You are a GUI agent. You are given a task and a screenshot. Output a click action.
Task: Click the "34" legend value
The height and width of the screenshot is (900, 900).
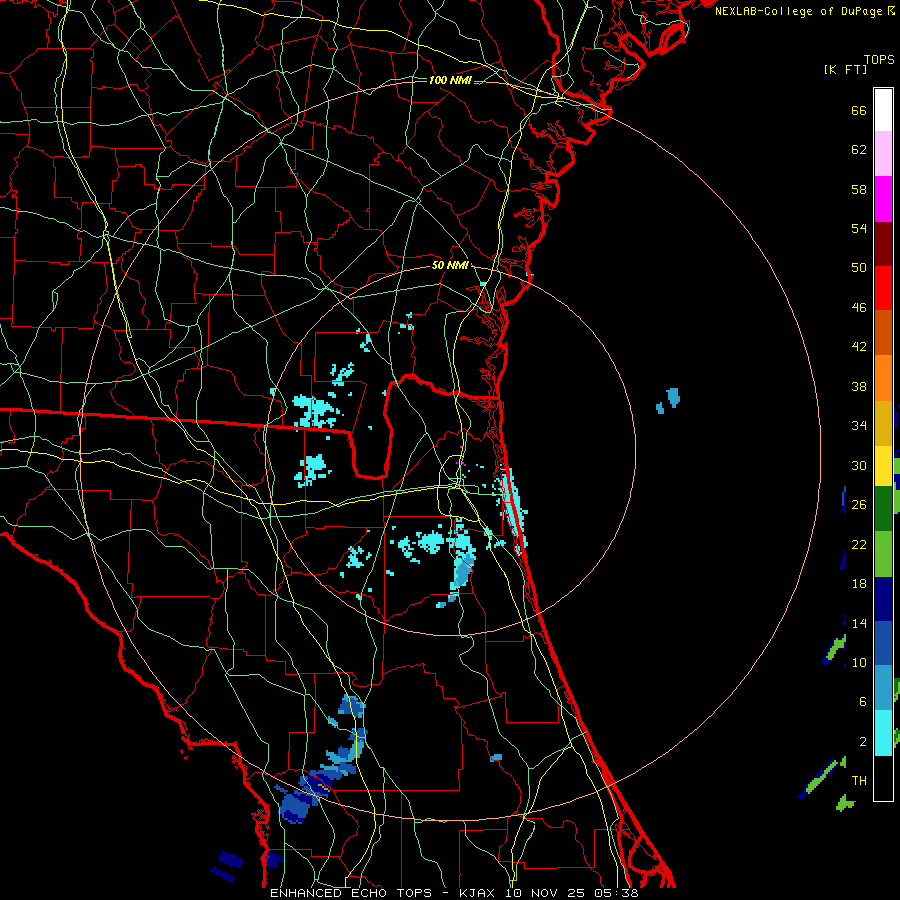[859, 426]
